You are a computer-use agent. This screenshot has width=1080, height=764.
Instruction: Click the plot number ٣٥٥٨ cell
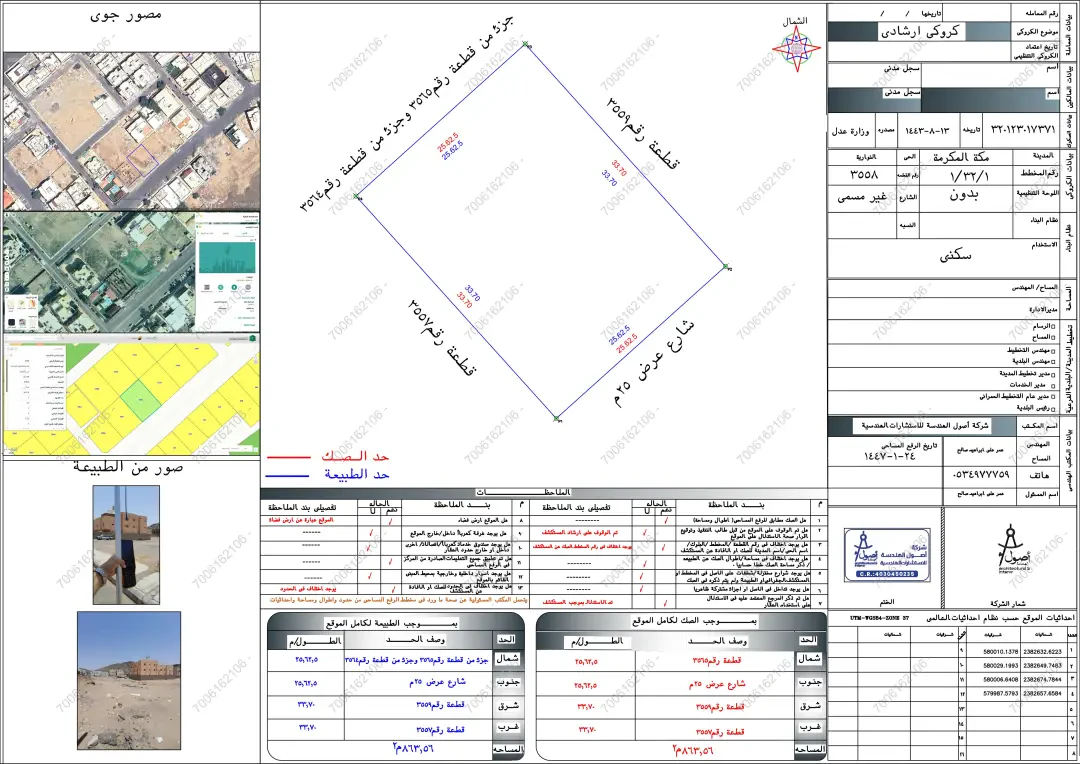click(864, 175)
